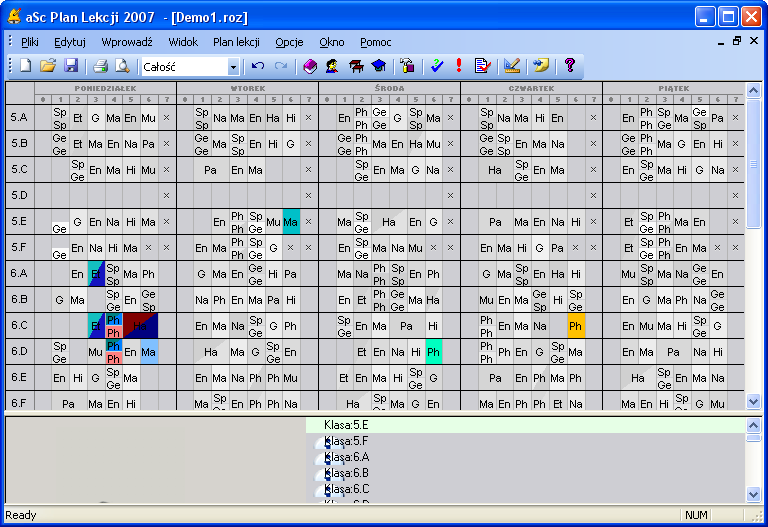Select green Ph lesson in 6.D Wednesday
Image resolution: width=768 pixels, height=527 pixels.
433,352
